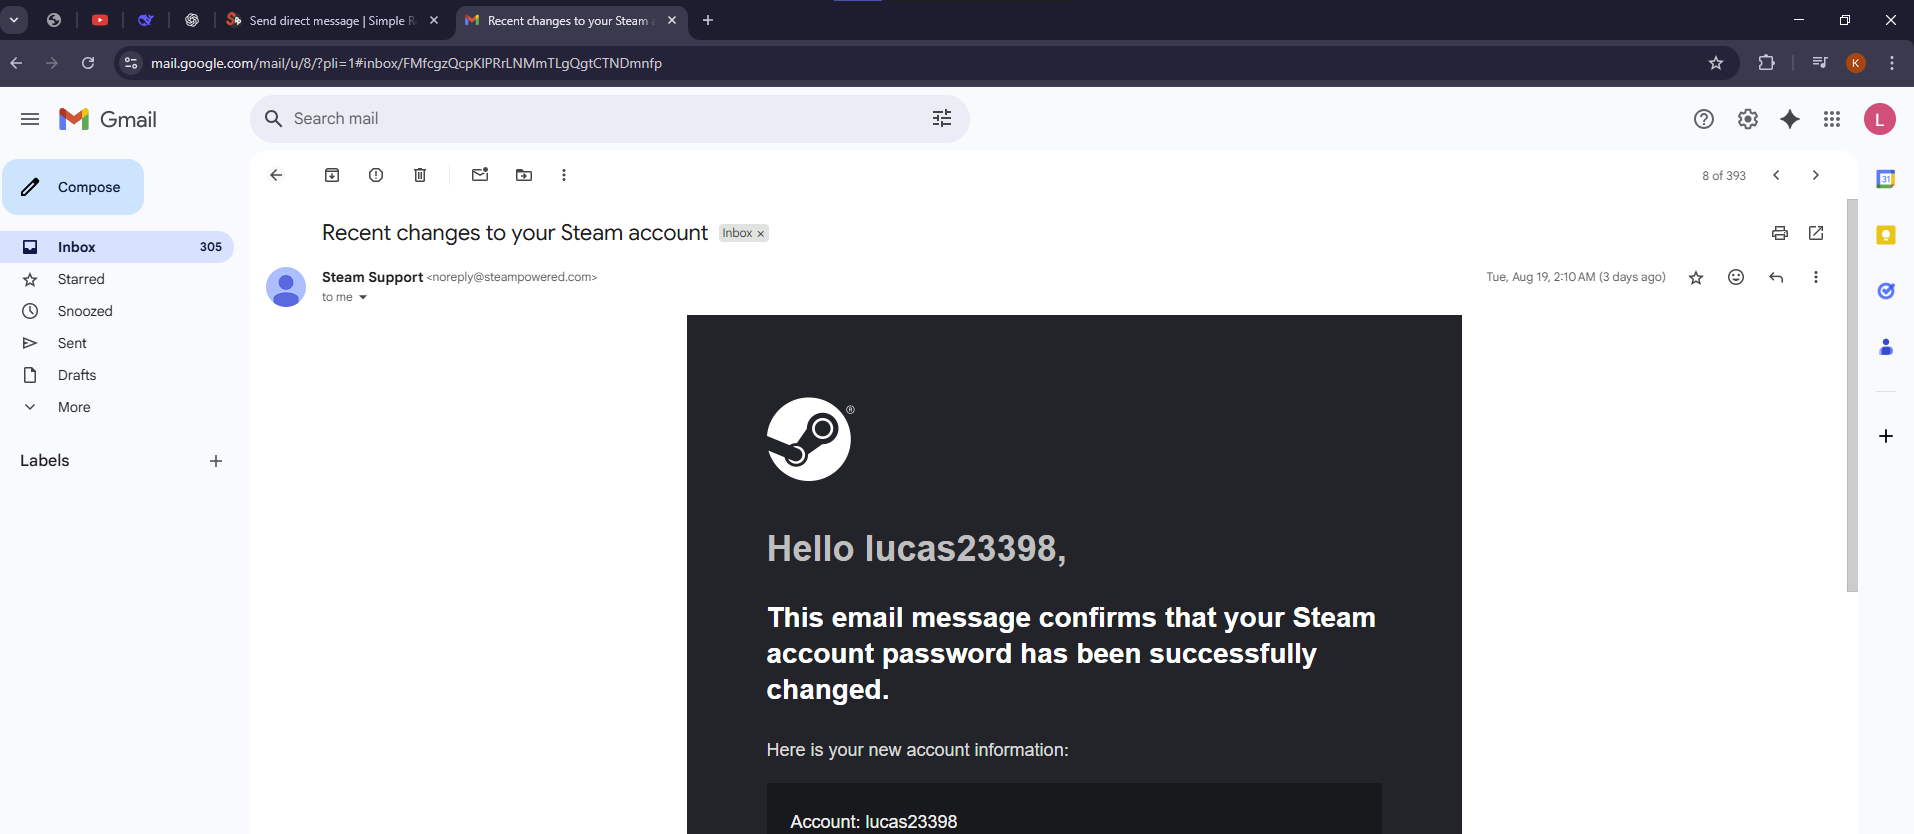
Task: Click the Gmail logo
Action: pos(108,119)
